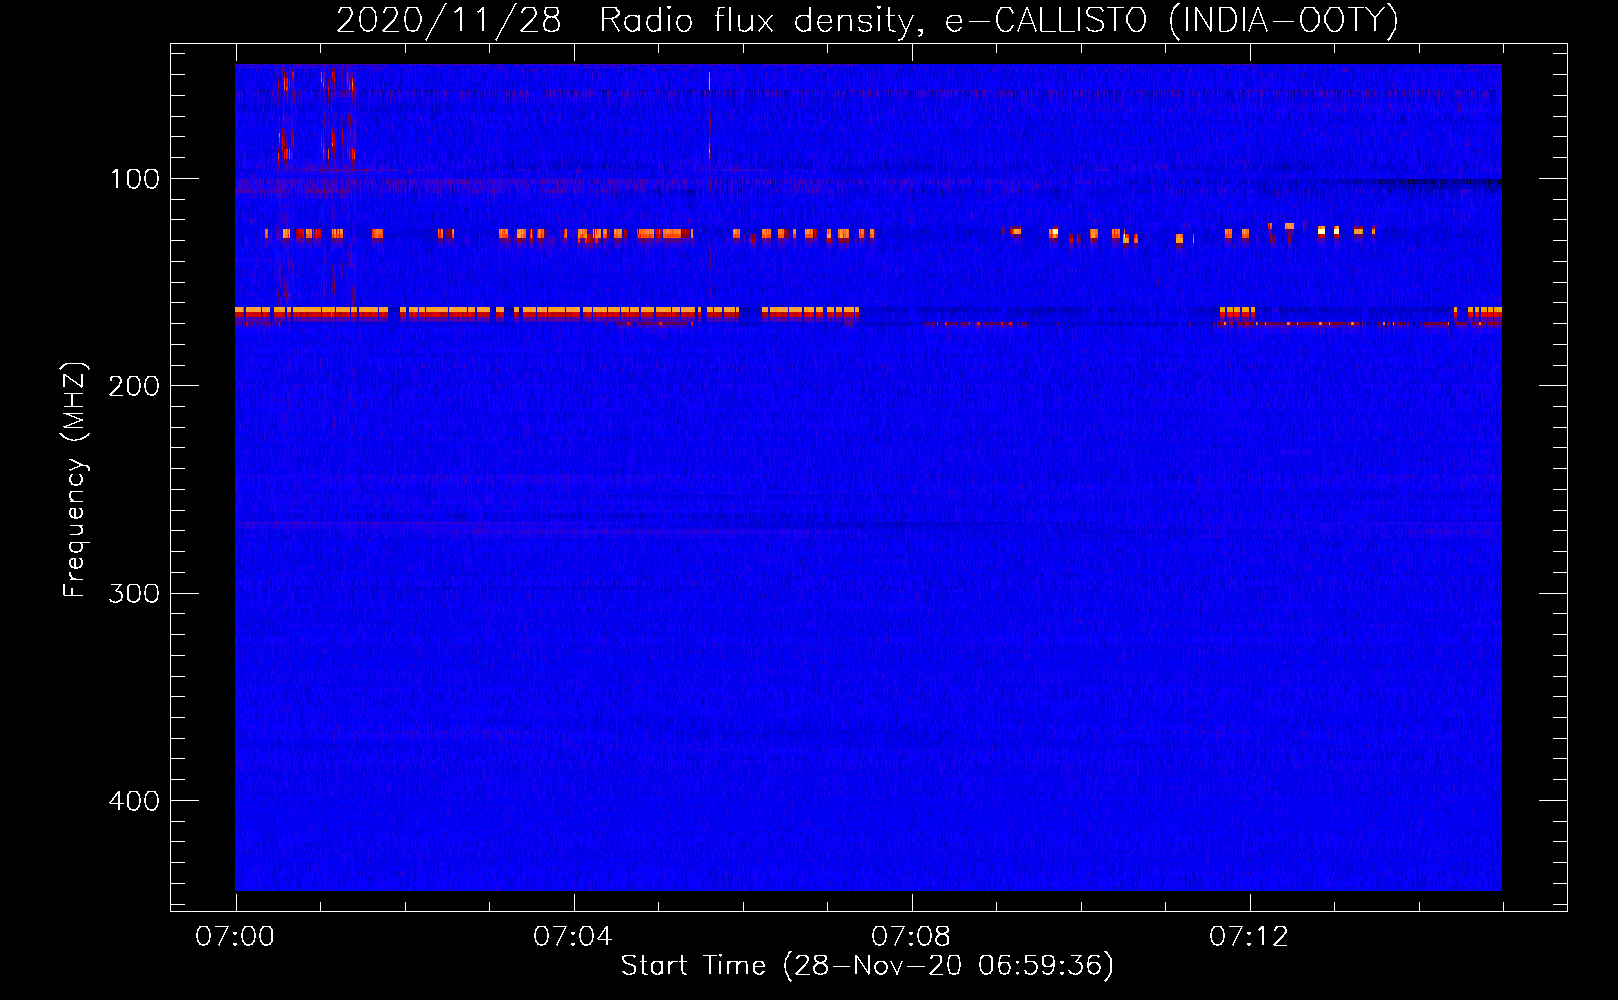Click the 'Frequency (MHZ)' axis label
Screen dimensions: 1618x1000
click(75, 479)
